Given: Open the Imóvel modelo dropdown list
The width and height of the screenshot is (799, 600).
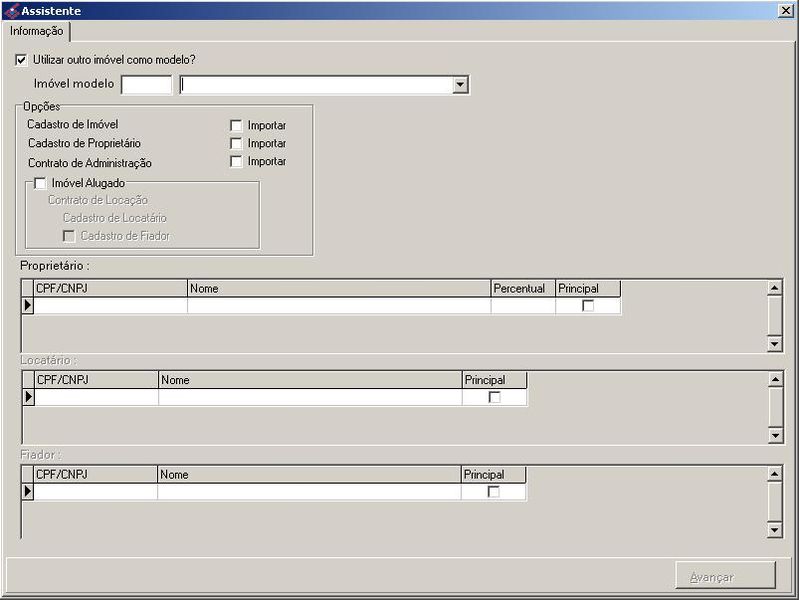Looking at the screenshot, I should click(x=460, y=85).
